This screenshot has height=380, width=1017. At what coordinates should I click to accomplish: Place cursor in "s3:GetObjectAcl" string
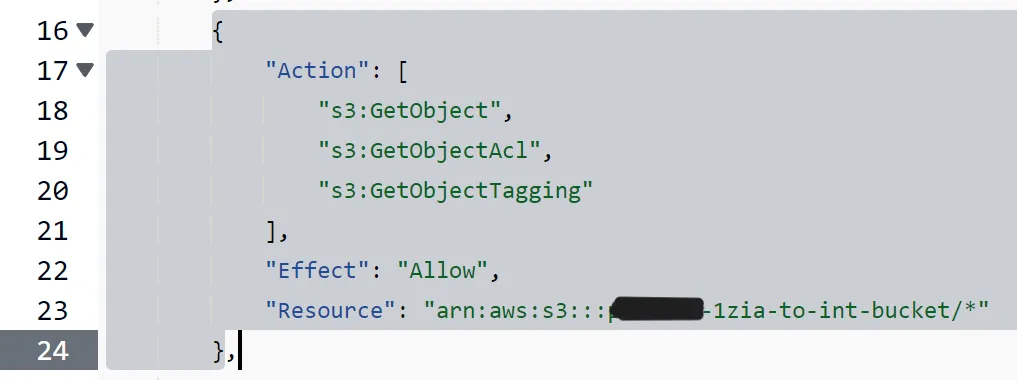coord(429,151)
